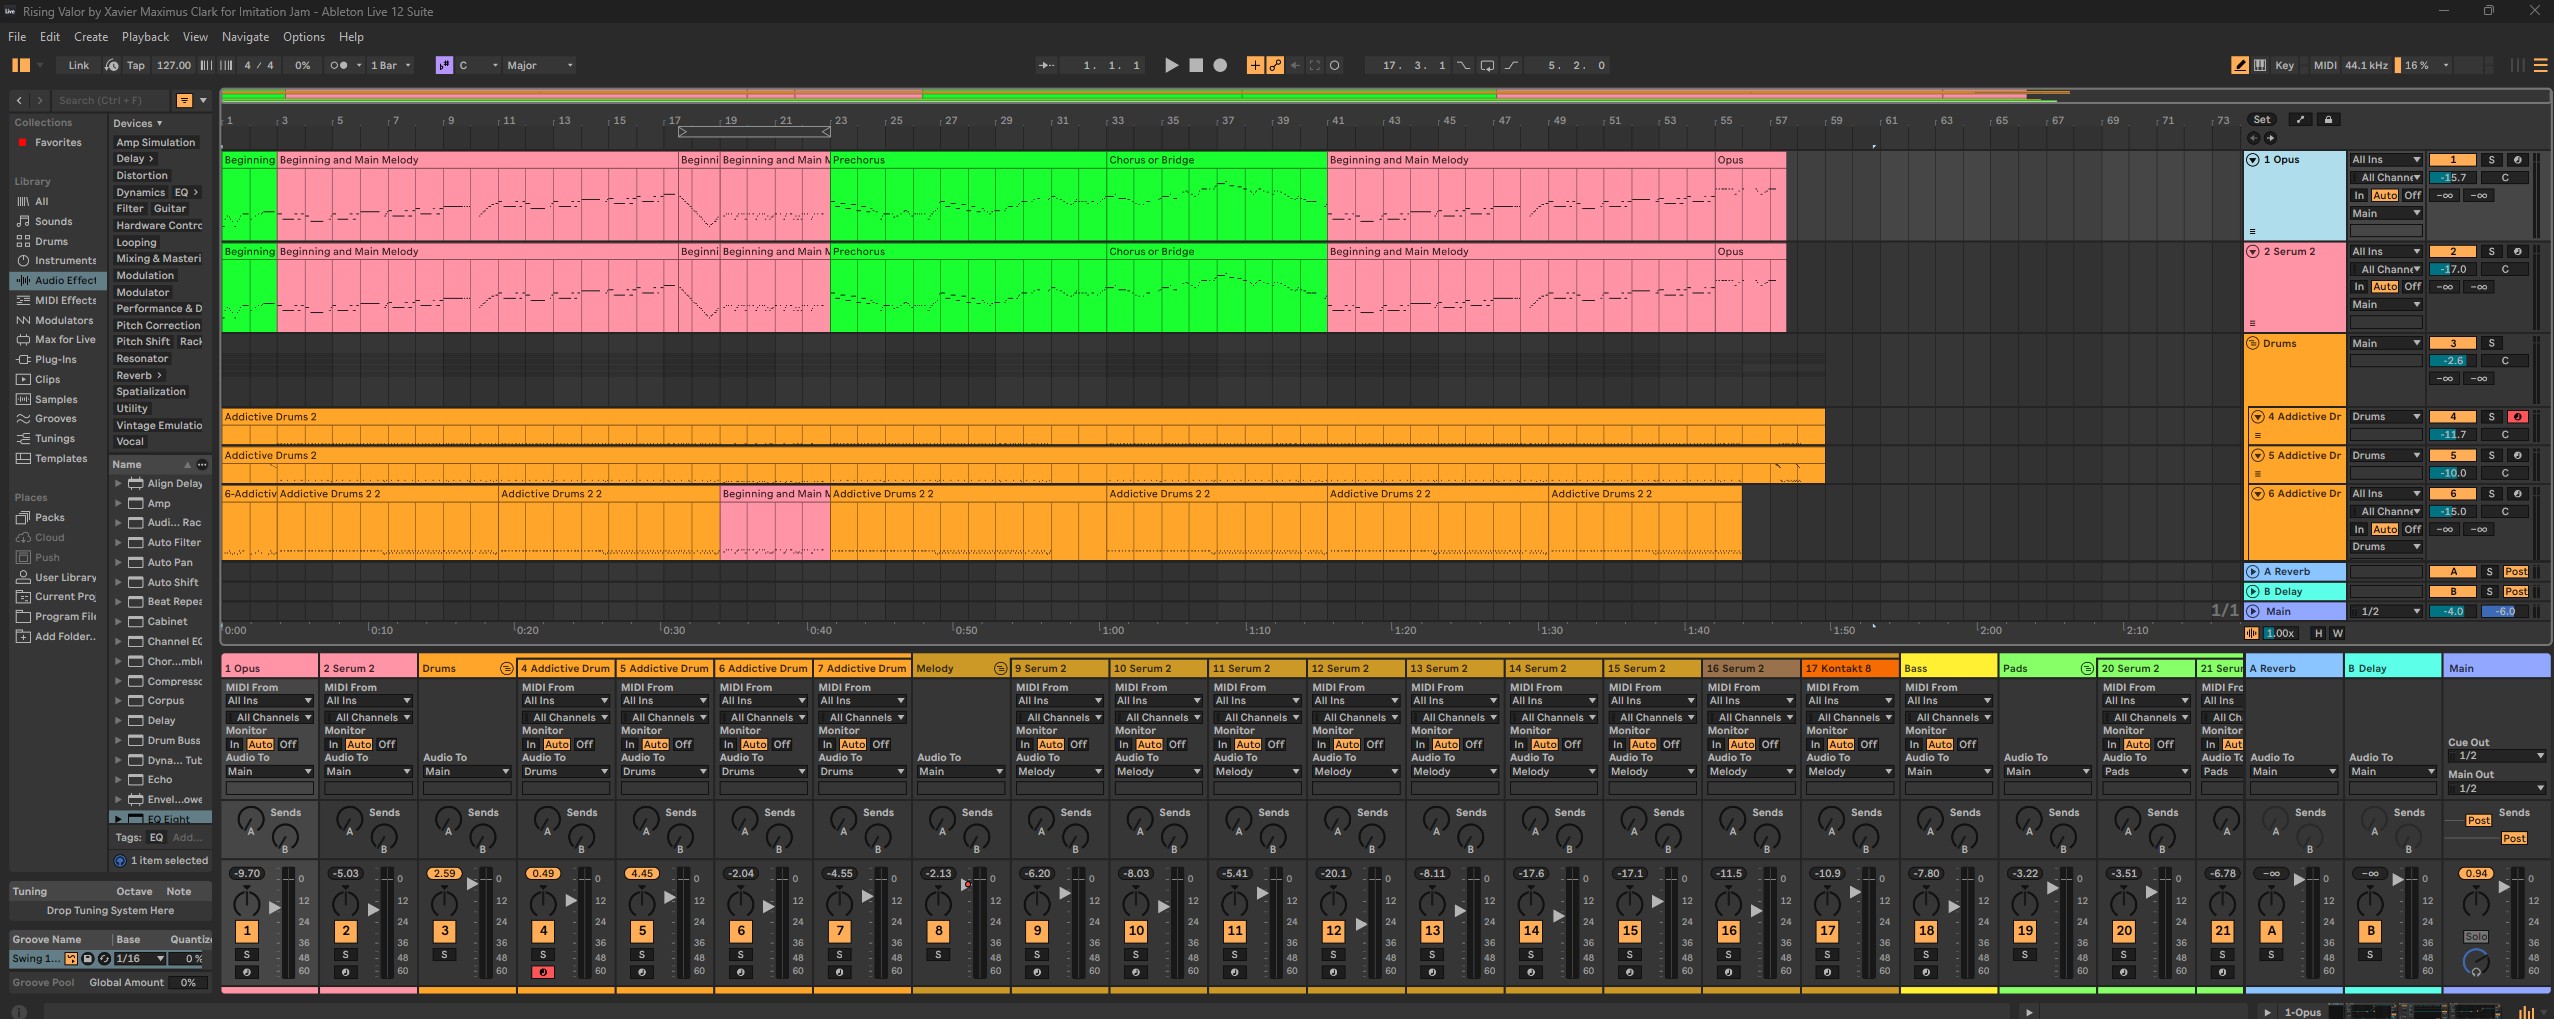Click the Lock Envelopes padlock icon

coord(2328,120)
